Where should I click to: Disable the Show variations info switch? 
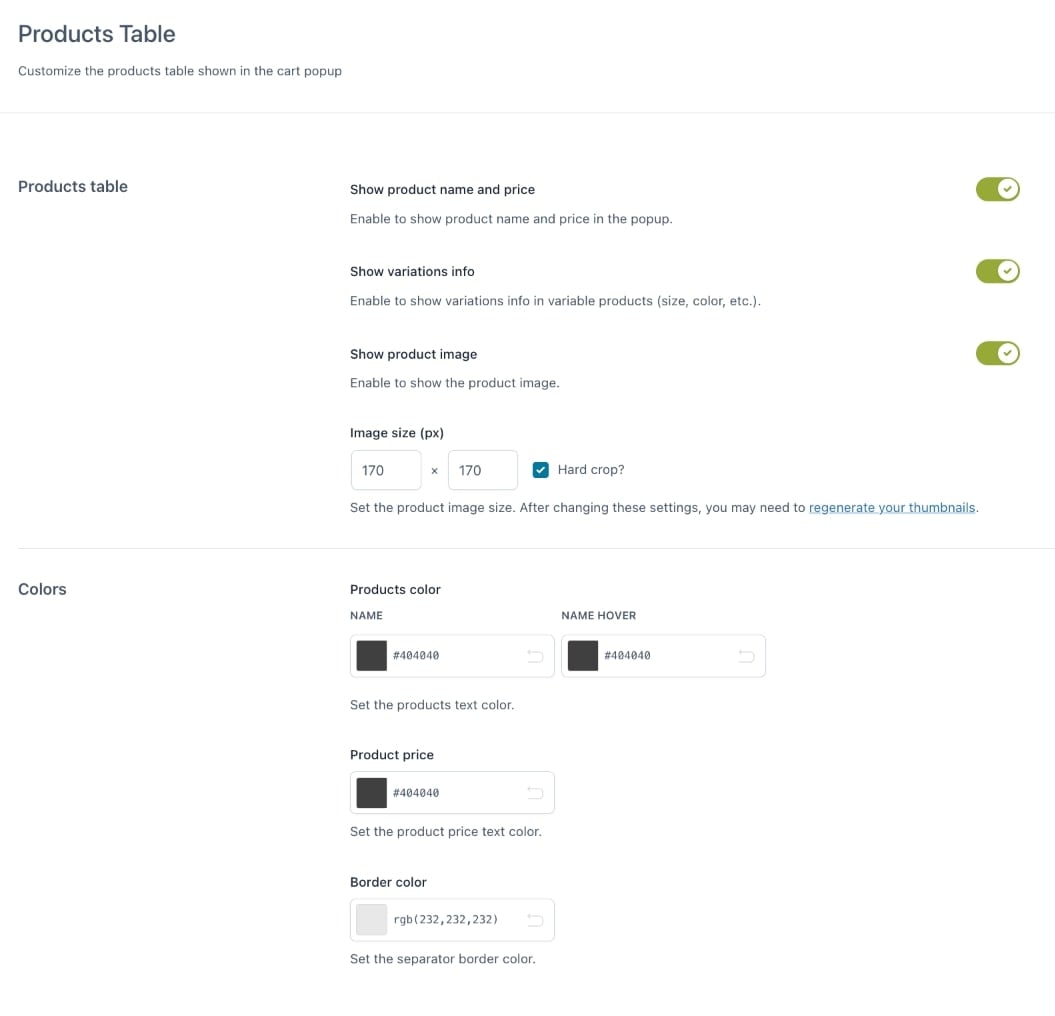[997, 271]
